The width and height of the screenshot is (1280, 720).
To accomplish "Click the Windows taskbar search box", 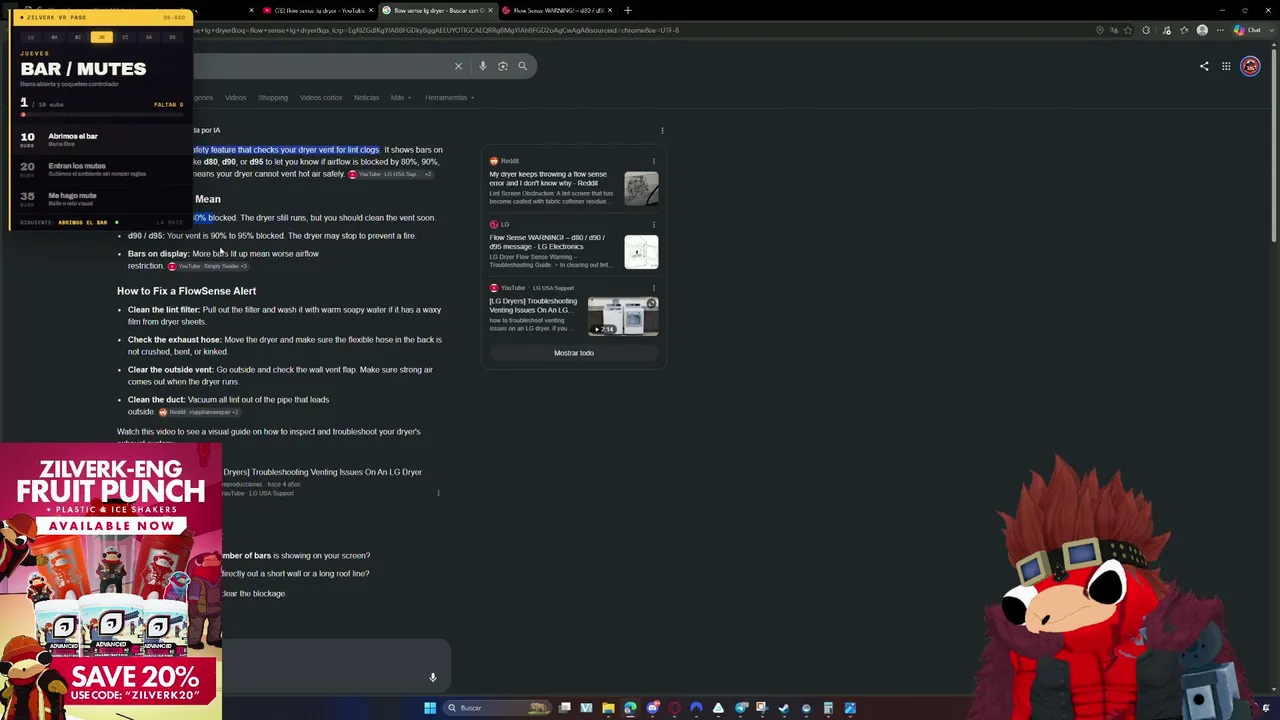I will pos(499,708).
